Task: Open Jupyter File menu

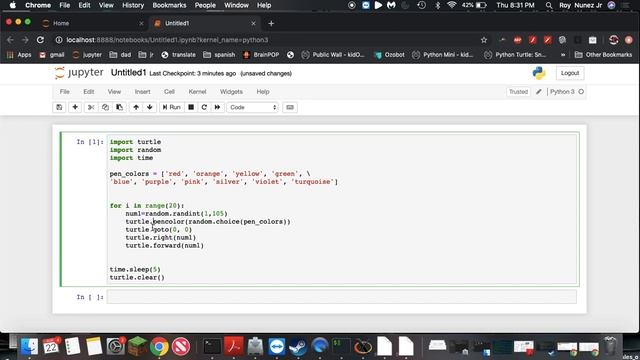Action: pos(64,92)
